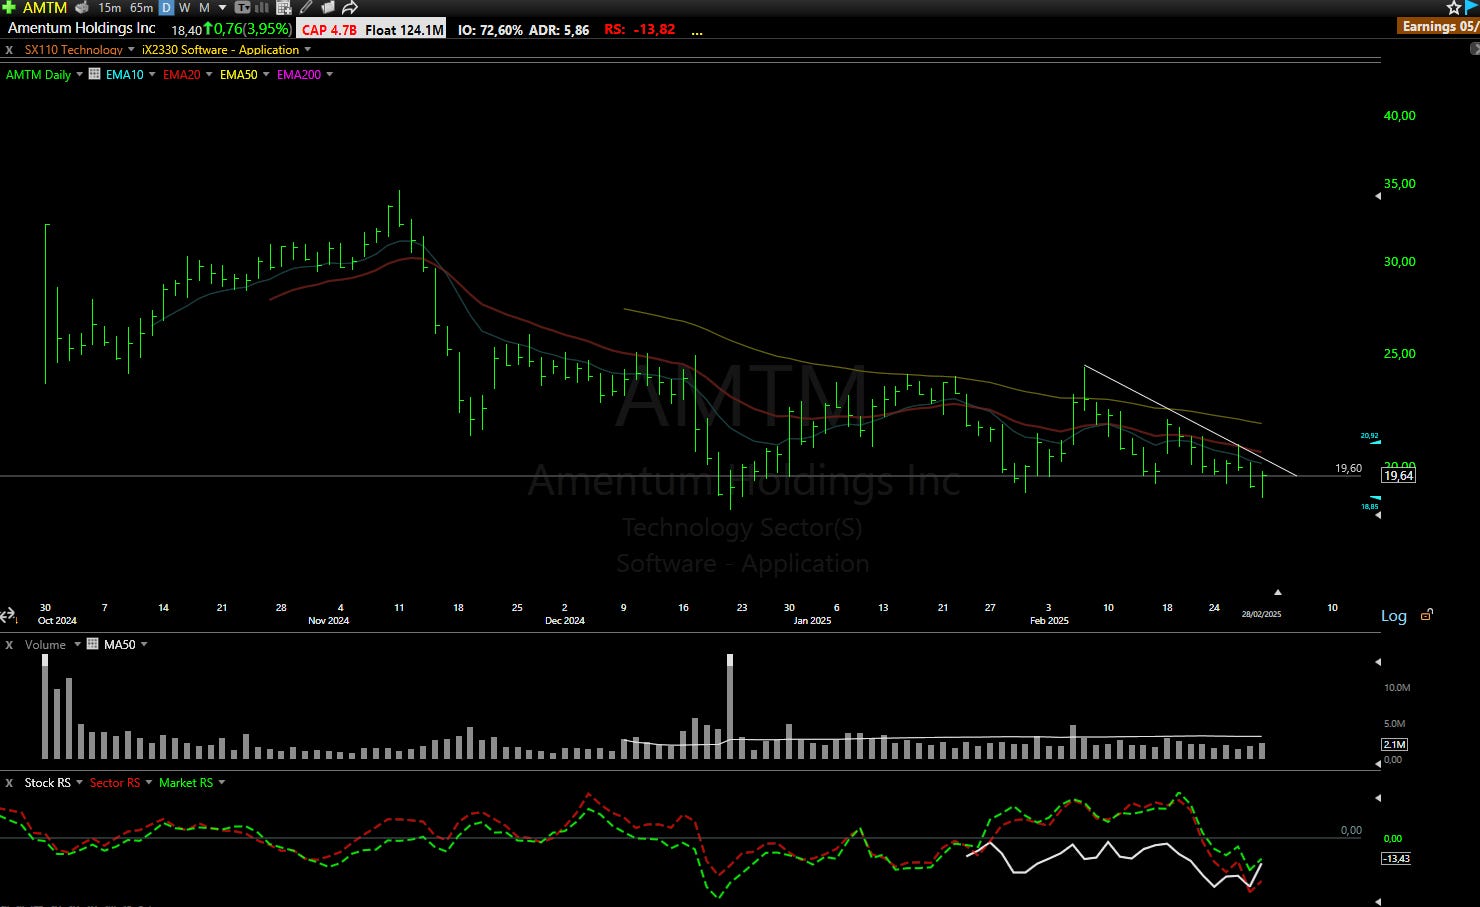
Task: Select the Daily (D) timeframe
Action: (x=167, y=7)
